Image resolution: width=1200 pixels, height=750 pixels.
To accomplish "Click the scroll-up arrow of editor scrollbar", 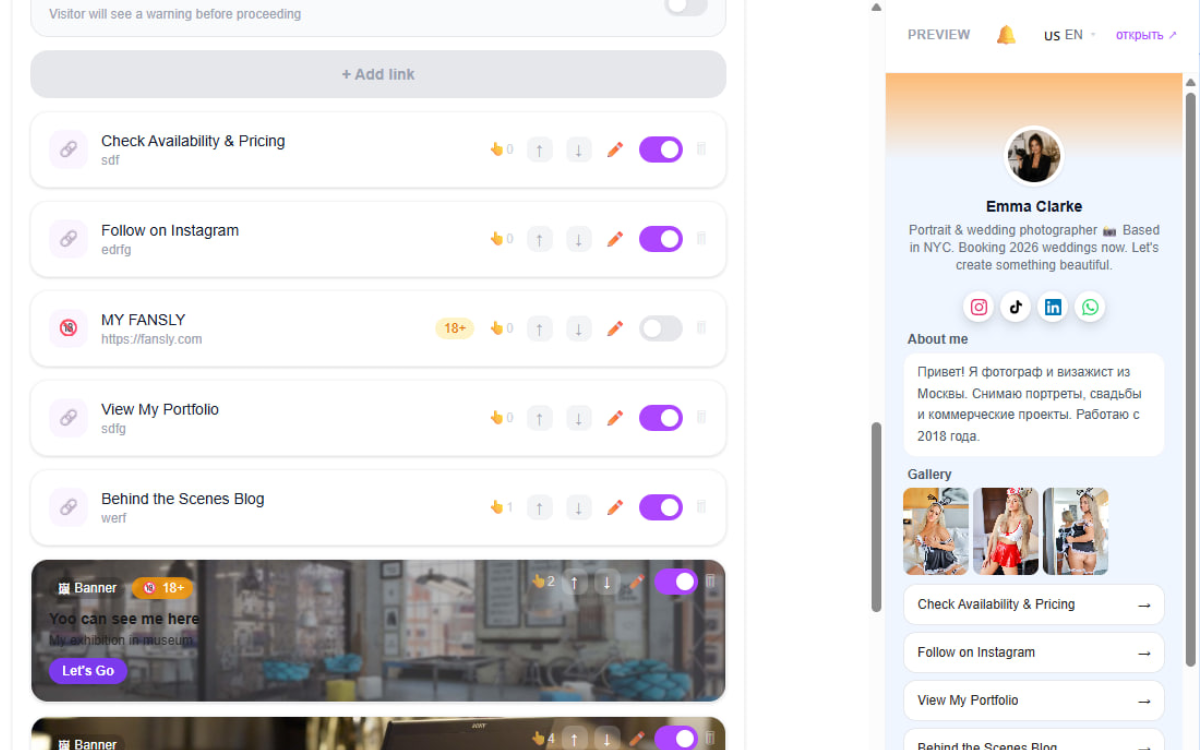I will click(877, 7).
